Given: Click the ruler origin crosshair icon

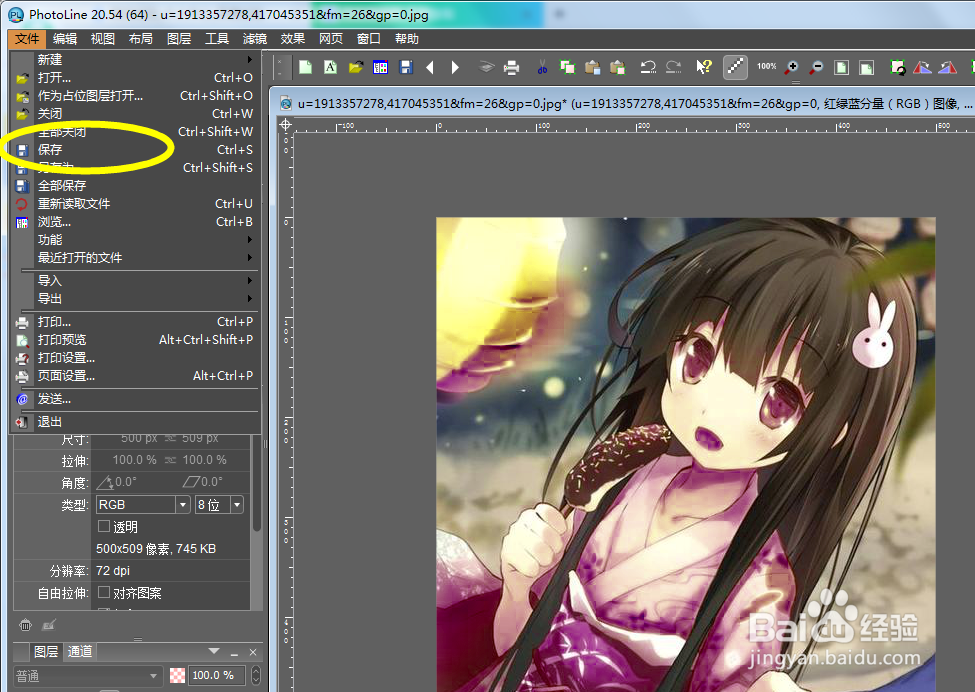Looking at the screenshot, I should pyautogui.click(x=285, y=125).
